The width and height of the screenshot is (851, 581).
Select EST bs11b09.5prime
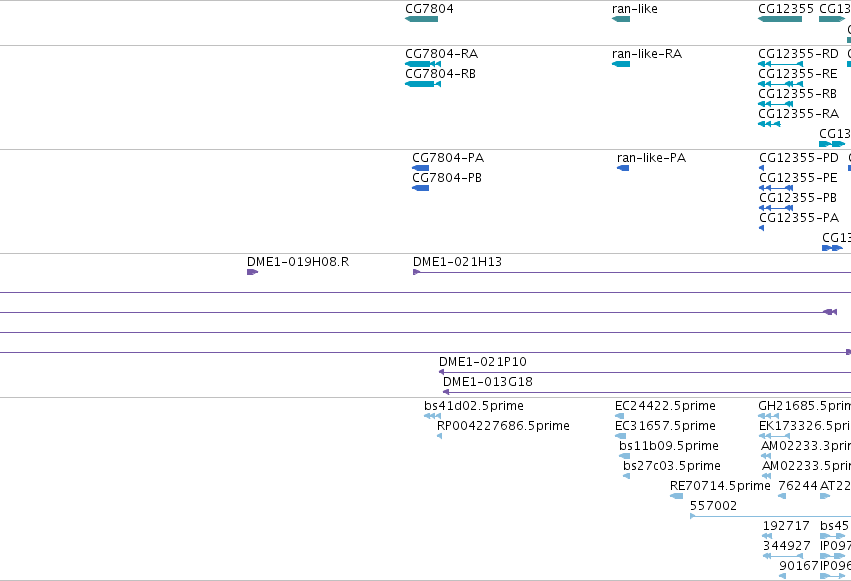[625, 456]
